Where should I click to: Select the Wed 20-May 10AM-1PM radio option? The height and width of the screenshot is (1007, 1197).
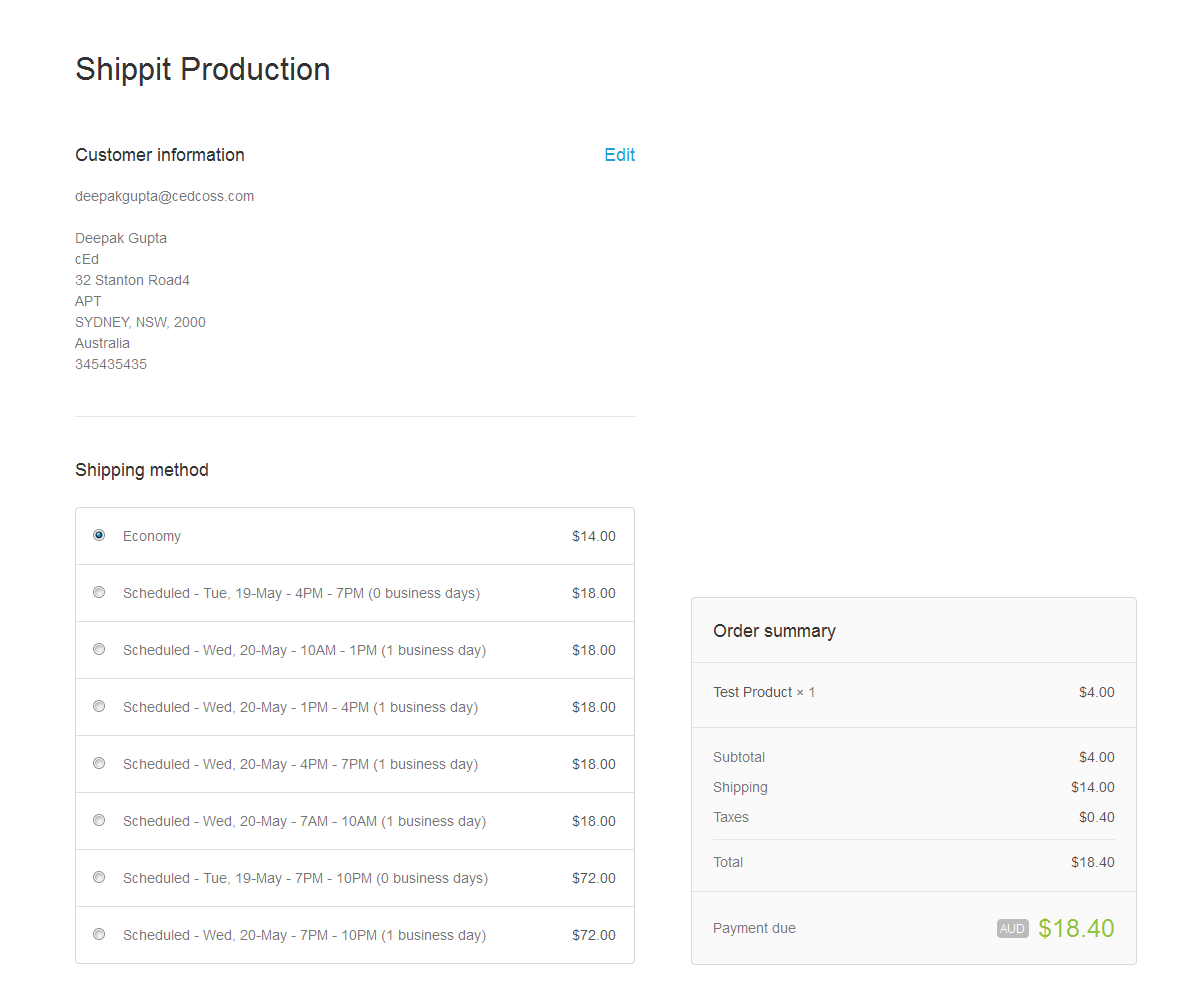pos(99,649)
